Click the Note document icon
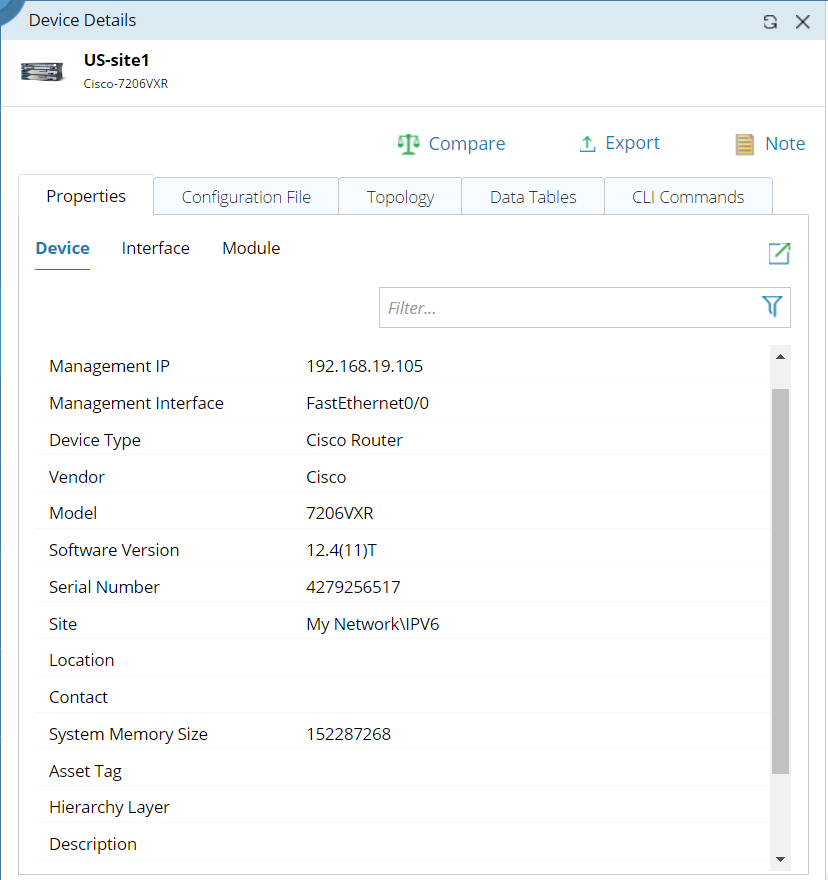This screenshot has width=828, height=880. [x=745, y=144]
